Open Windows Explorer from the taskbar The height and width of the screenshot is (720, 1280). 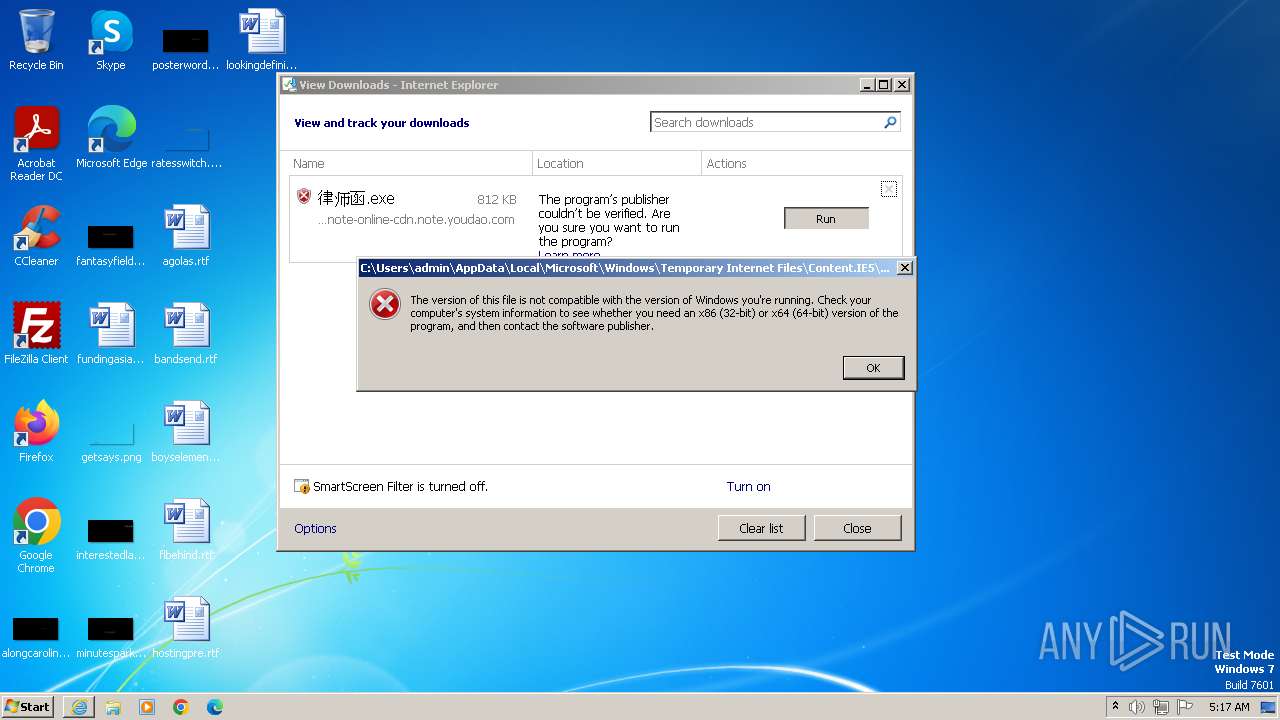(x=113, y=707)
